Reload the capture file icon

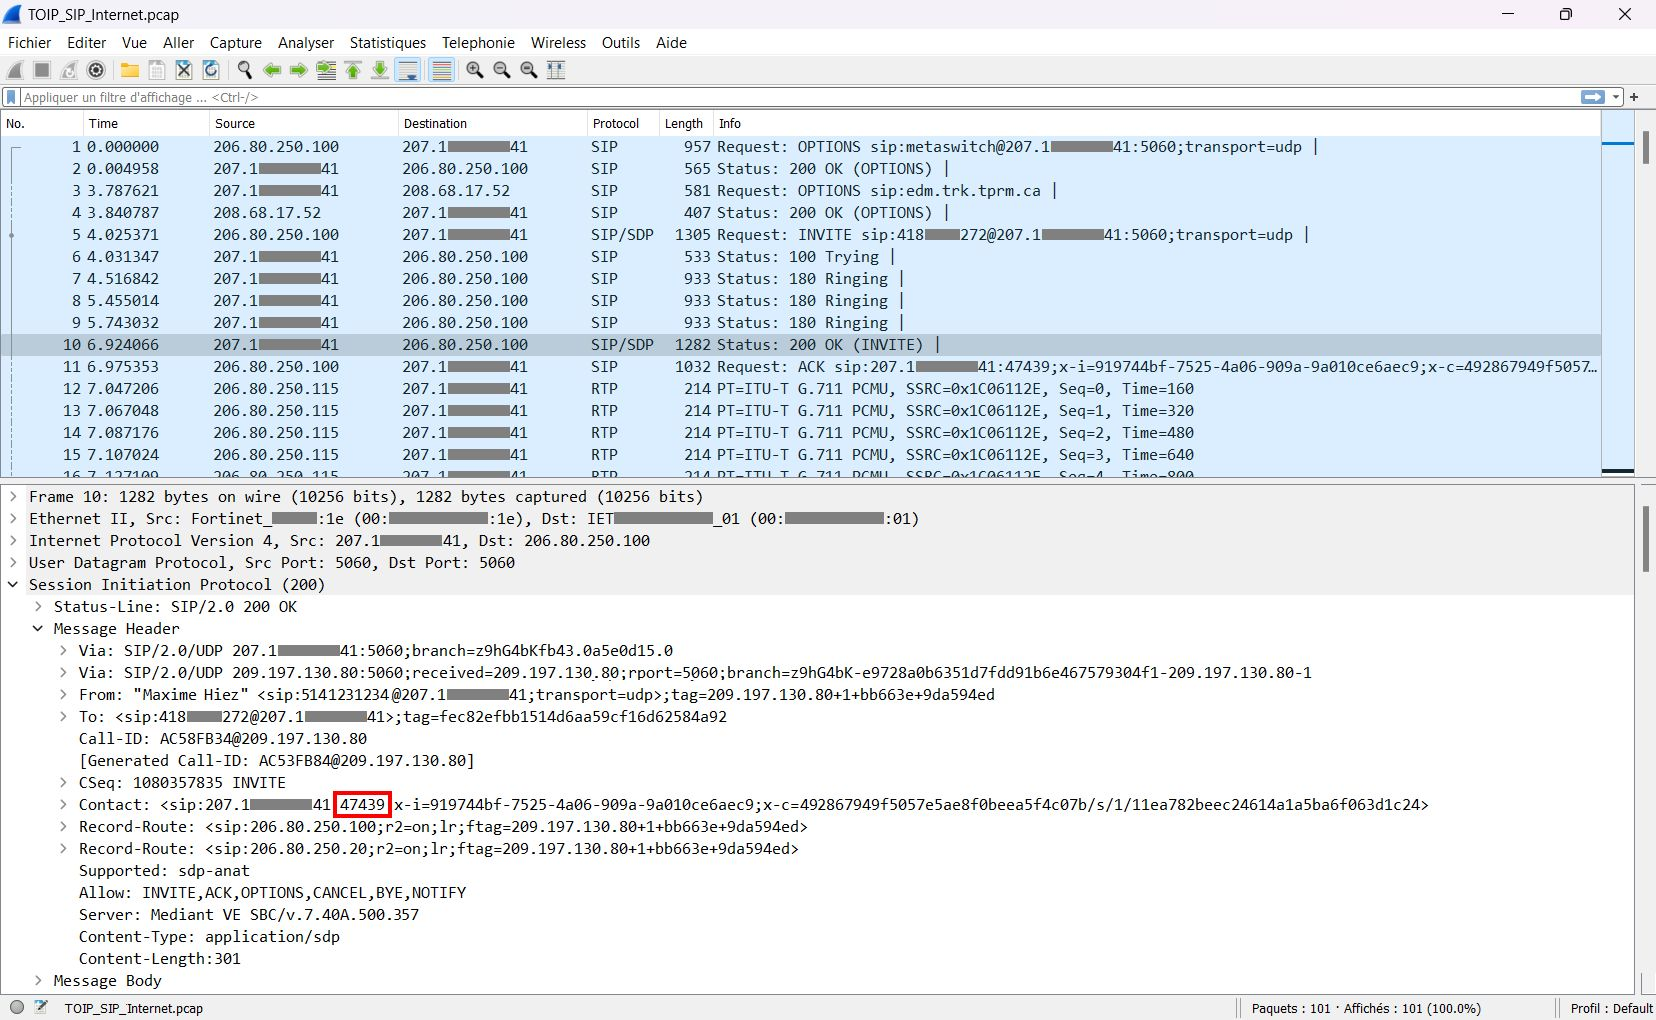click(x=211, y=70)
